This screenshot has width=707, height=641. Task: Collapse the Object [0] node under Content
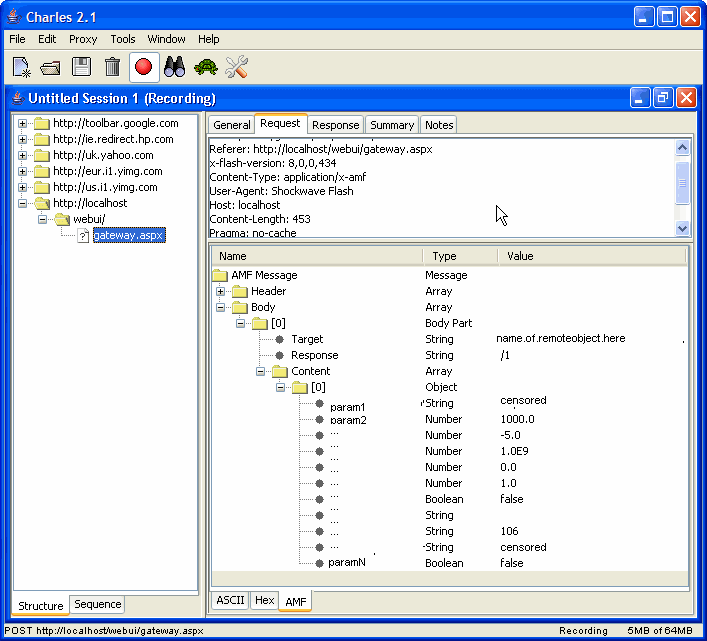point(280,387)
